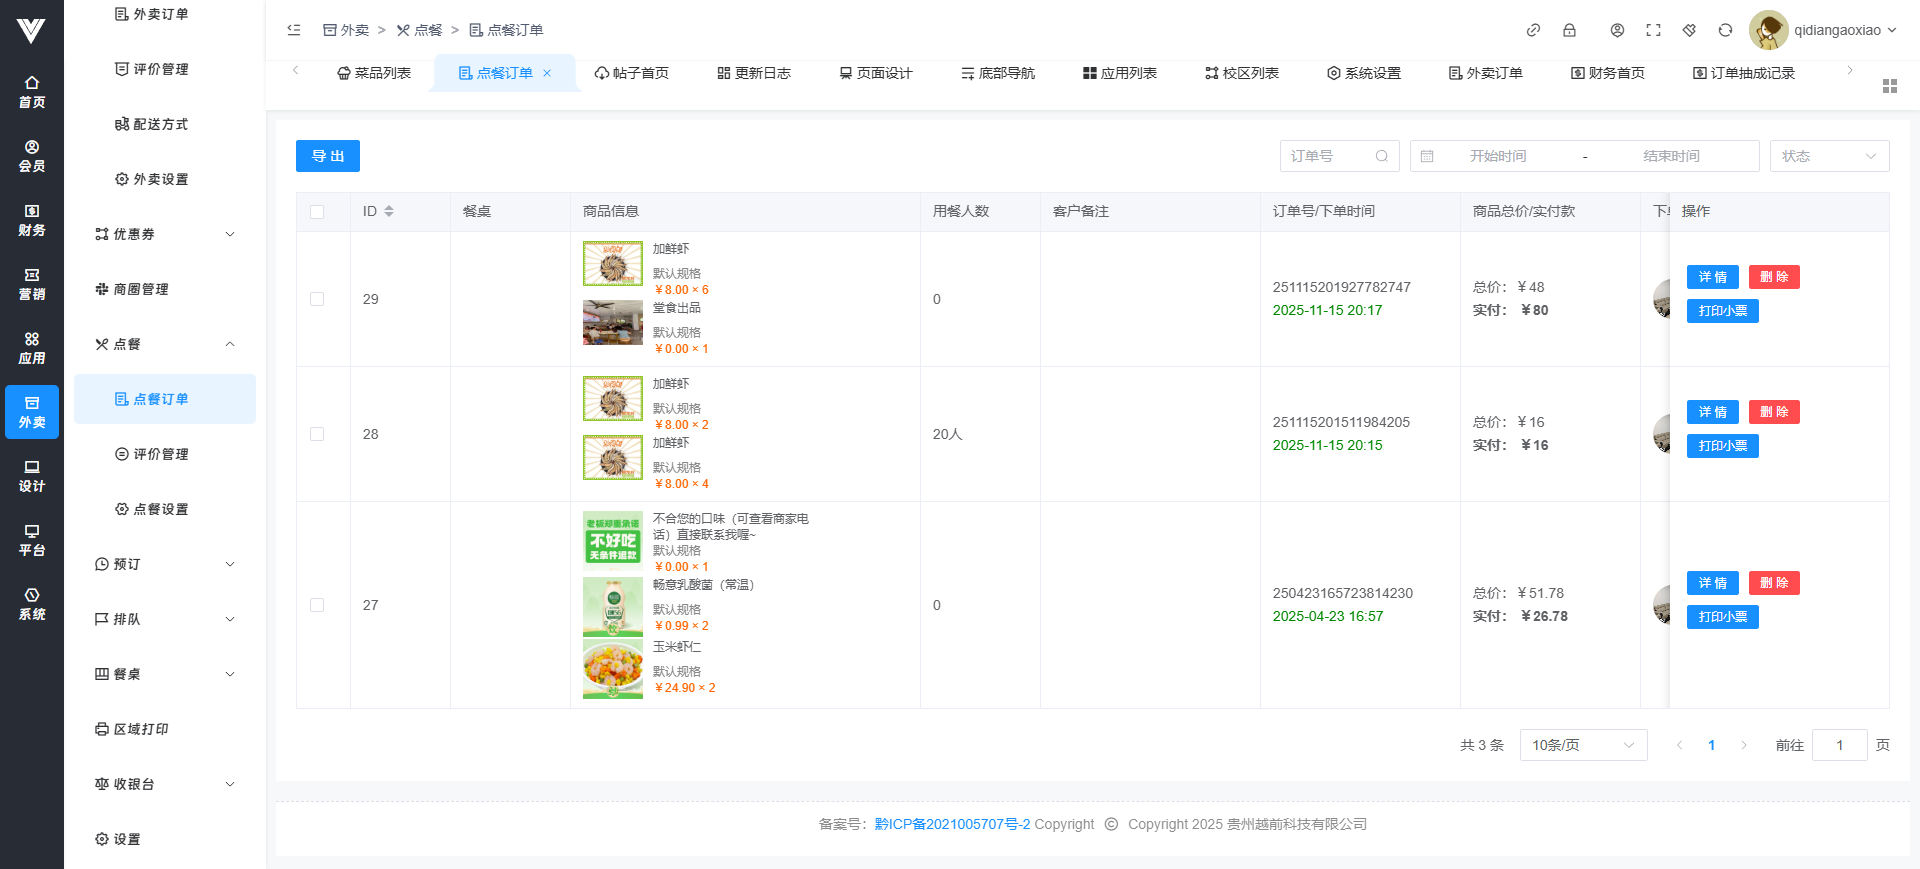This screenshot has height=869, width=1920.
Task: Open the 10条/页 page size dropdown
Action: click(x=1582, y=745)
